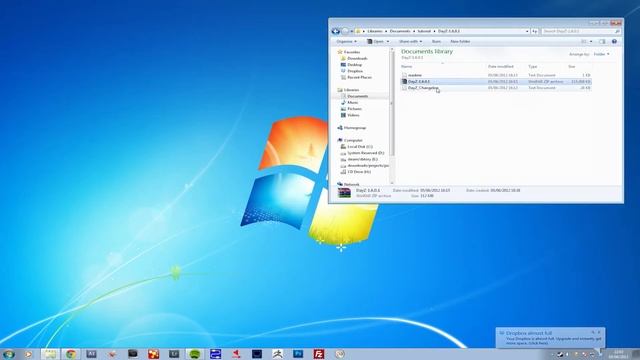Click the Open button in toolbar
Viewport: 640px width, 360px height.
tap(376, 42)
